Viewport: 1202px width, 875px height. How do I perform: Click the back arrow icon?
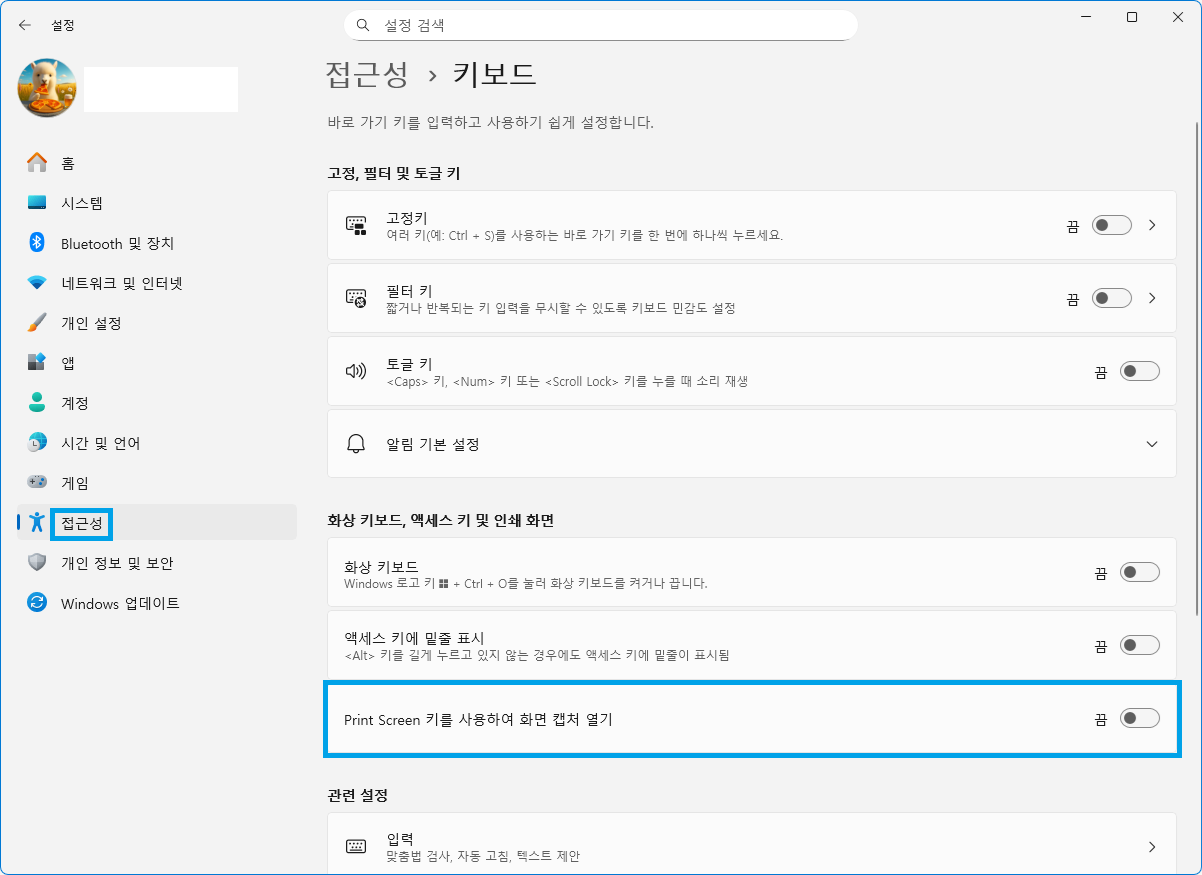(x=25, y=25)
